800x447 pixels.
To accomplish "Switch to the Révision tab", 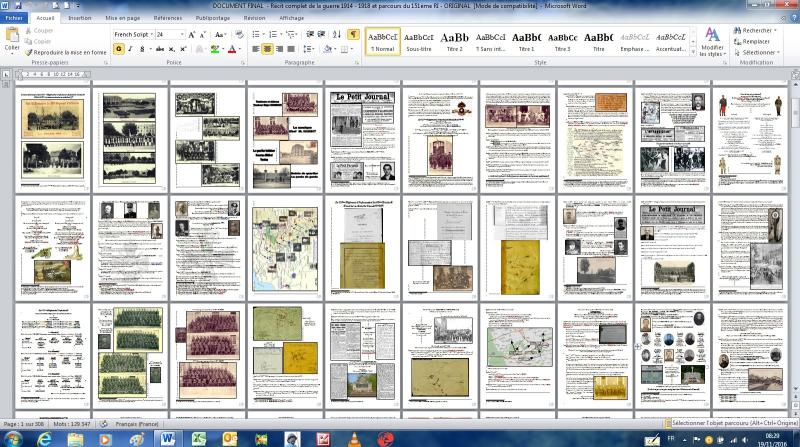I will [x=254, y=18].
